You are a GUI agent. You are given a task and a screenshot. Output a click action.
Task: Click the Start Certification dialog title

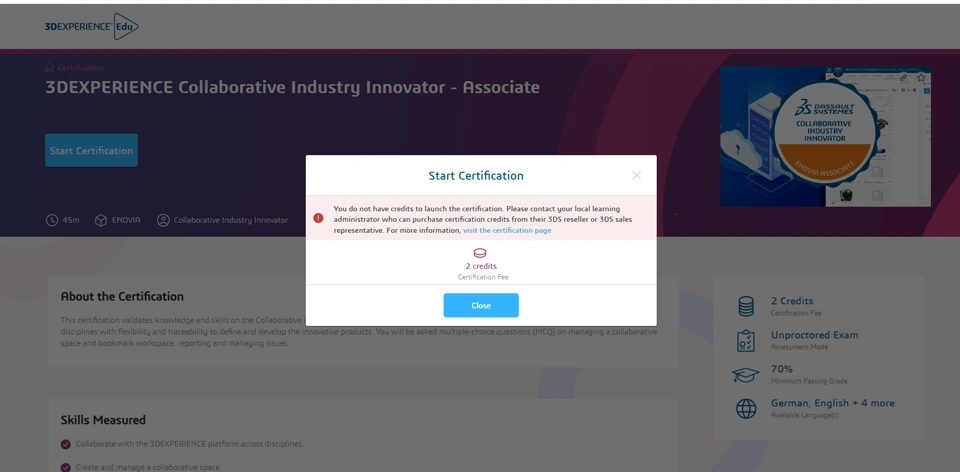coord(476,176)
